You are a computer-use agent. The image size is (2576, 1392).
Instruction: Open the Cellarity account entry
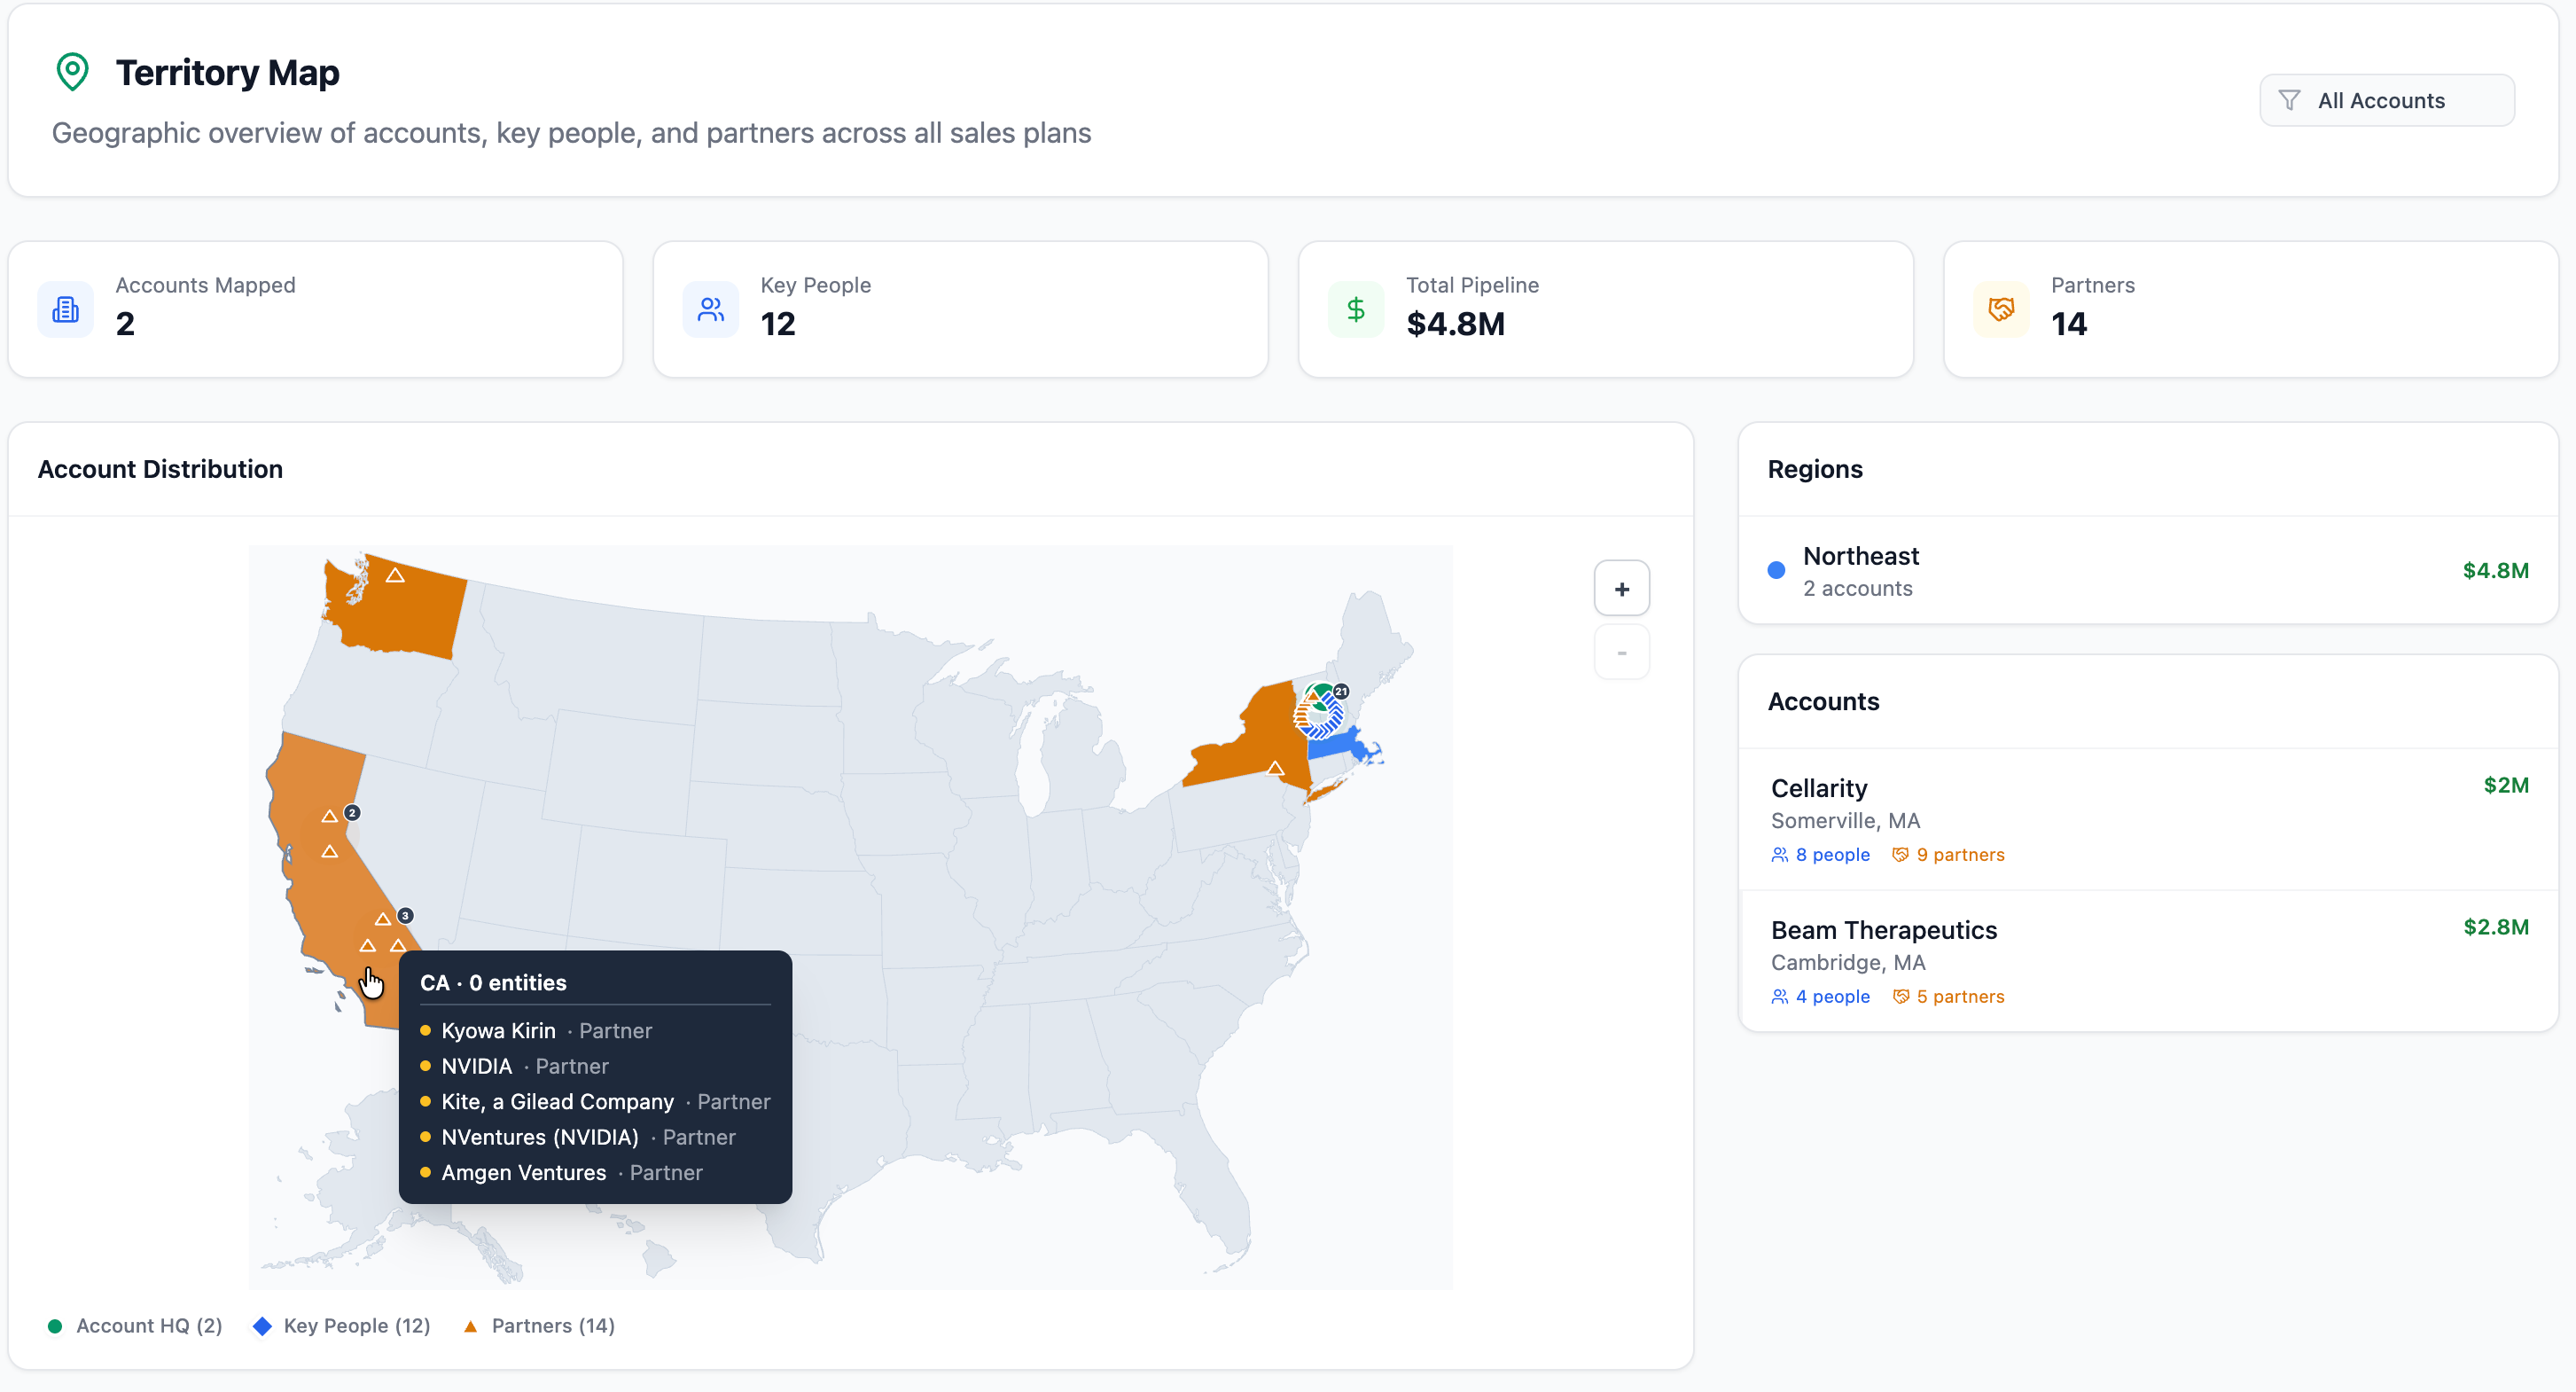(x=2147, y=818)
